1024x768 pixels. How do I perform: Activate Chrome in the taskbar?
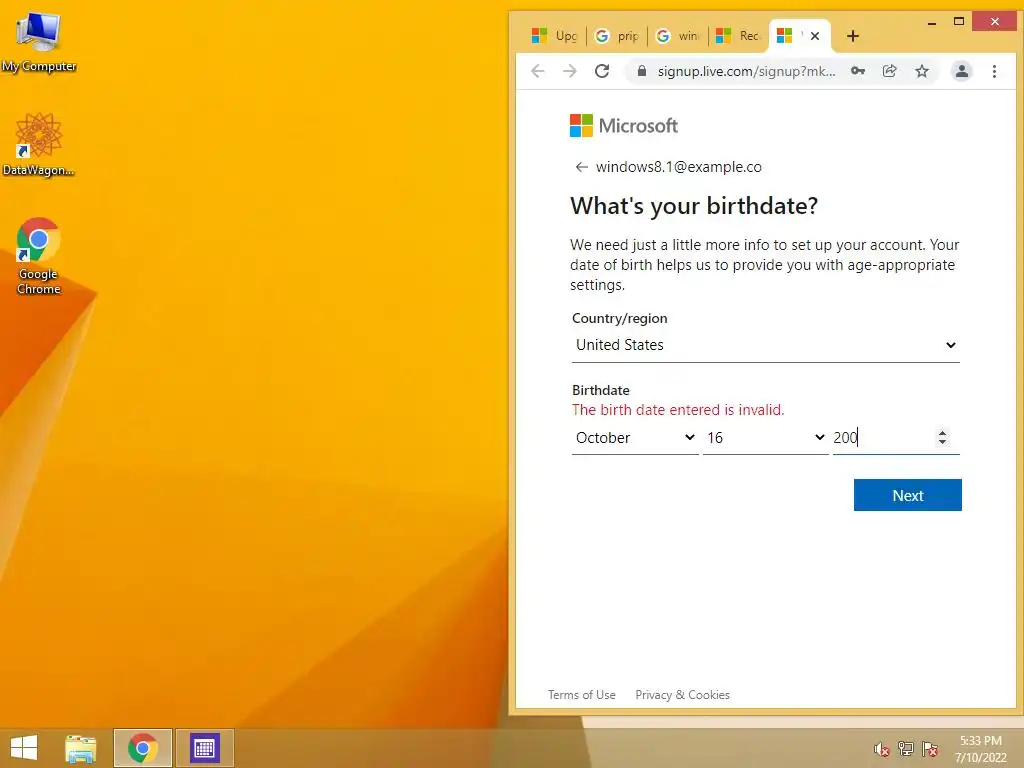tap(142, 748)
